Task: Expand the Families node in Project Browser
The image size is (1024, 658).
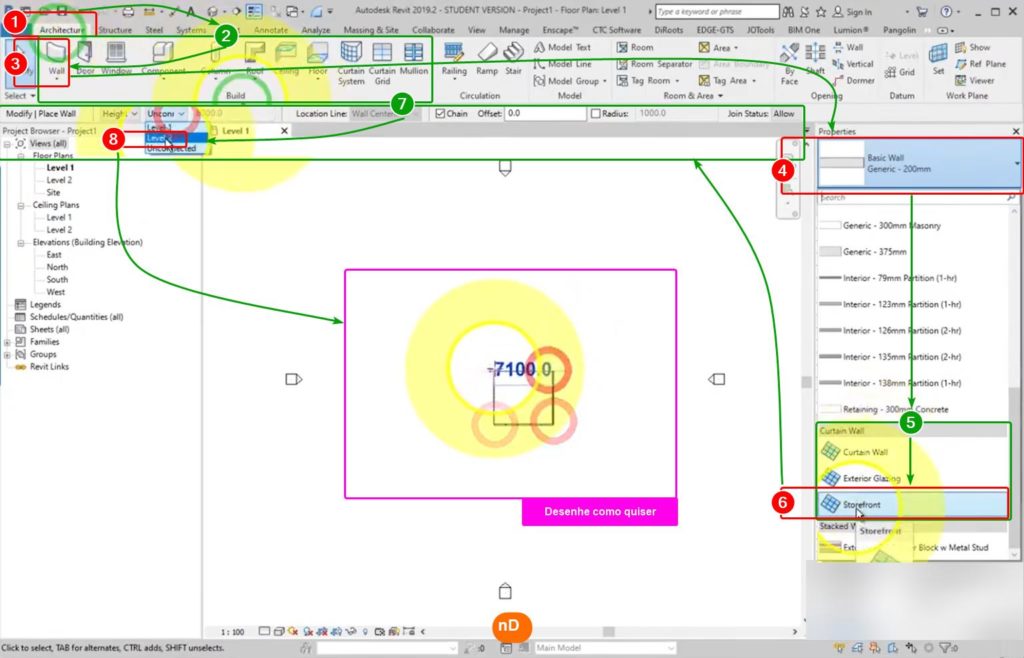Action: pyautogui.click(x=8, y=342)
